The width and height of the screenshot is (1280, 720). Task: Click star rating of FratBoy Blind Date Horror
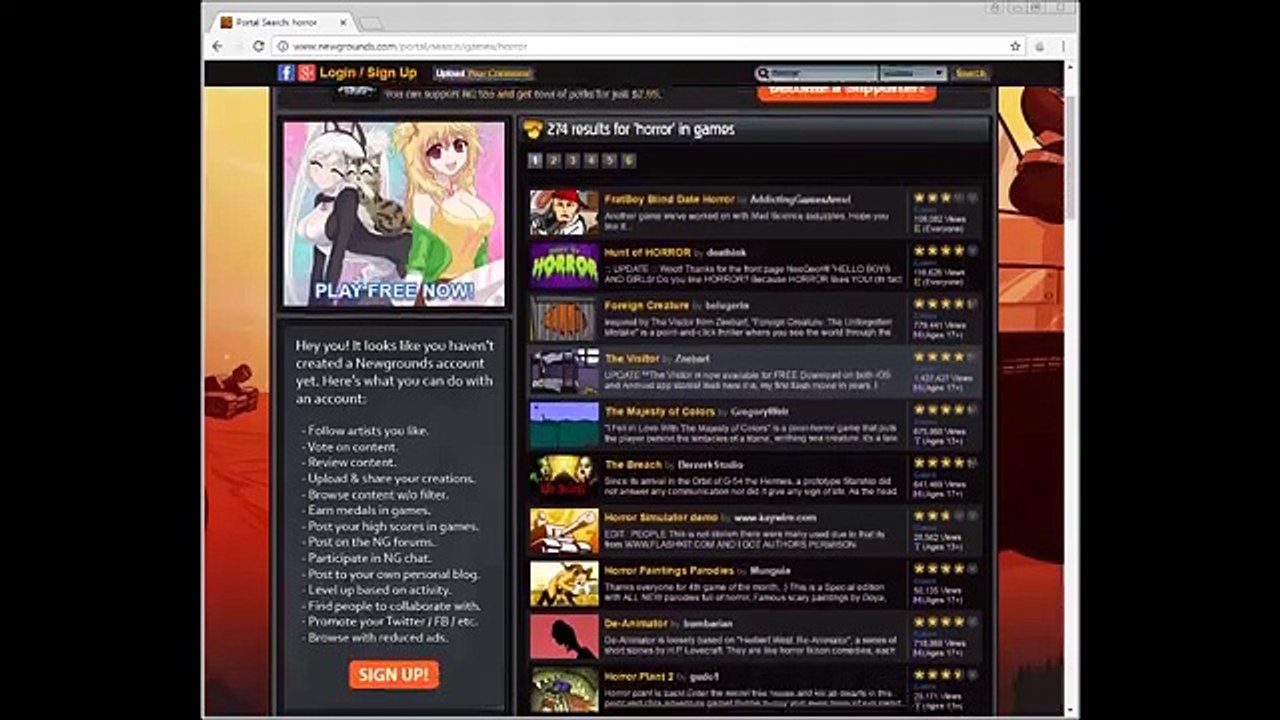point(945,197)
